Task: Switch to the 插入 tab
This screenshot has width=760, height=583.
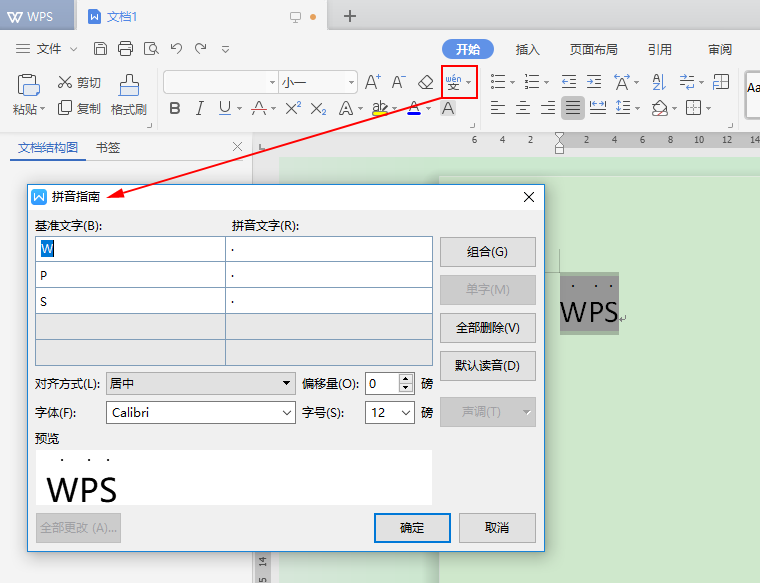Action: tap(527, 49)
